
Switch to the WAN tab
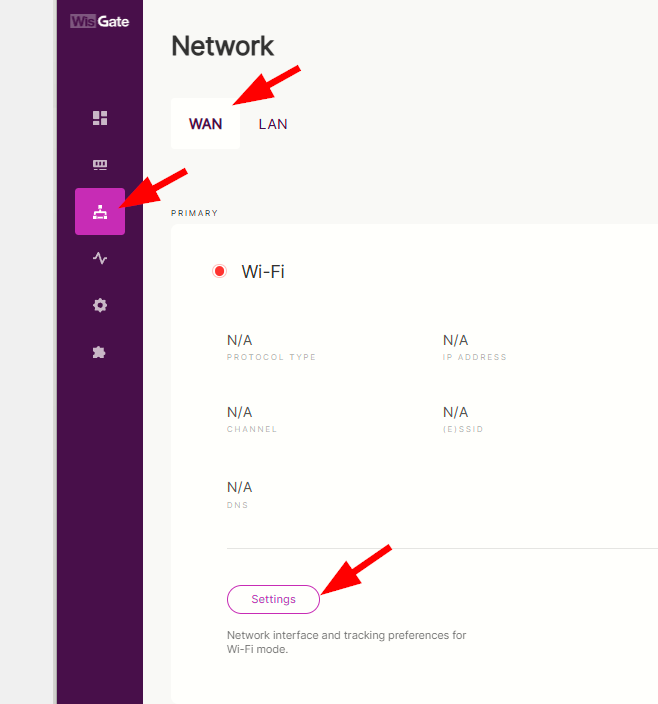[205, 124]
